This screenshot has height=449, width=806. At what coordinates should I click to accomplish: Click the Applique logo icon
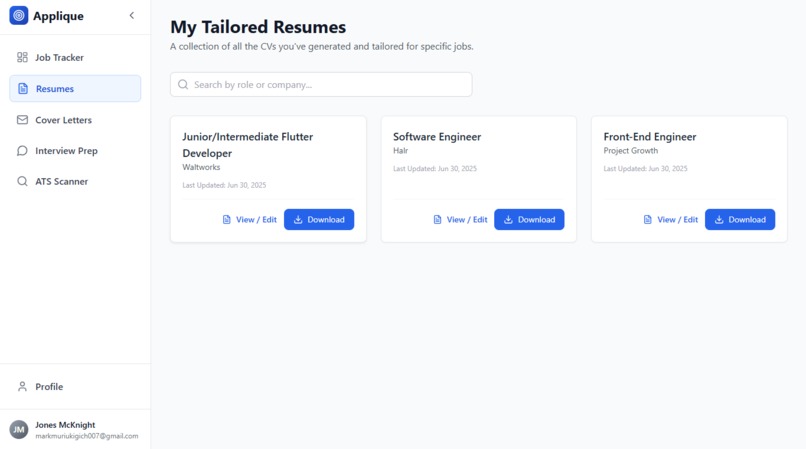19,15
